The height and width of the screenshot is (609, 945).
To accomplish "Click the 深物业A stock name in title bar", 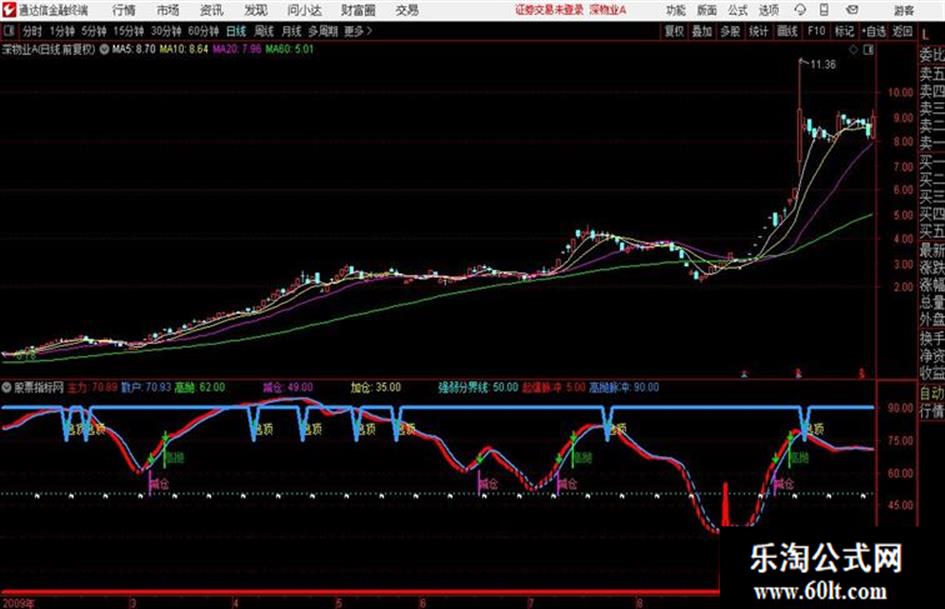I will 608,10.
